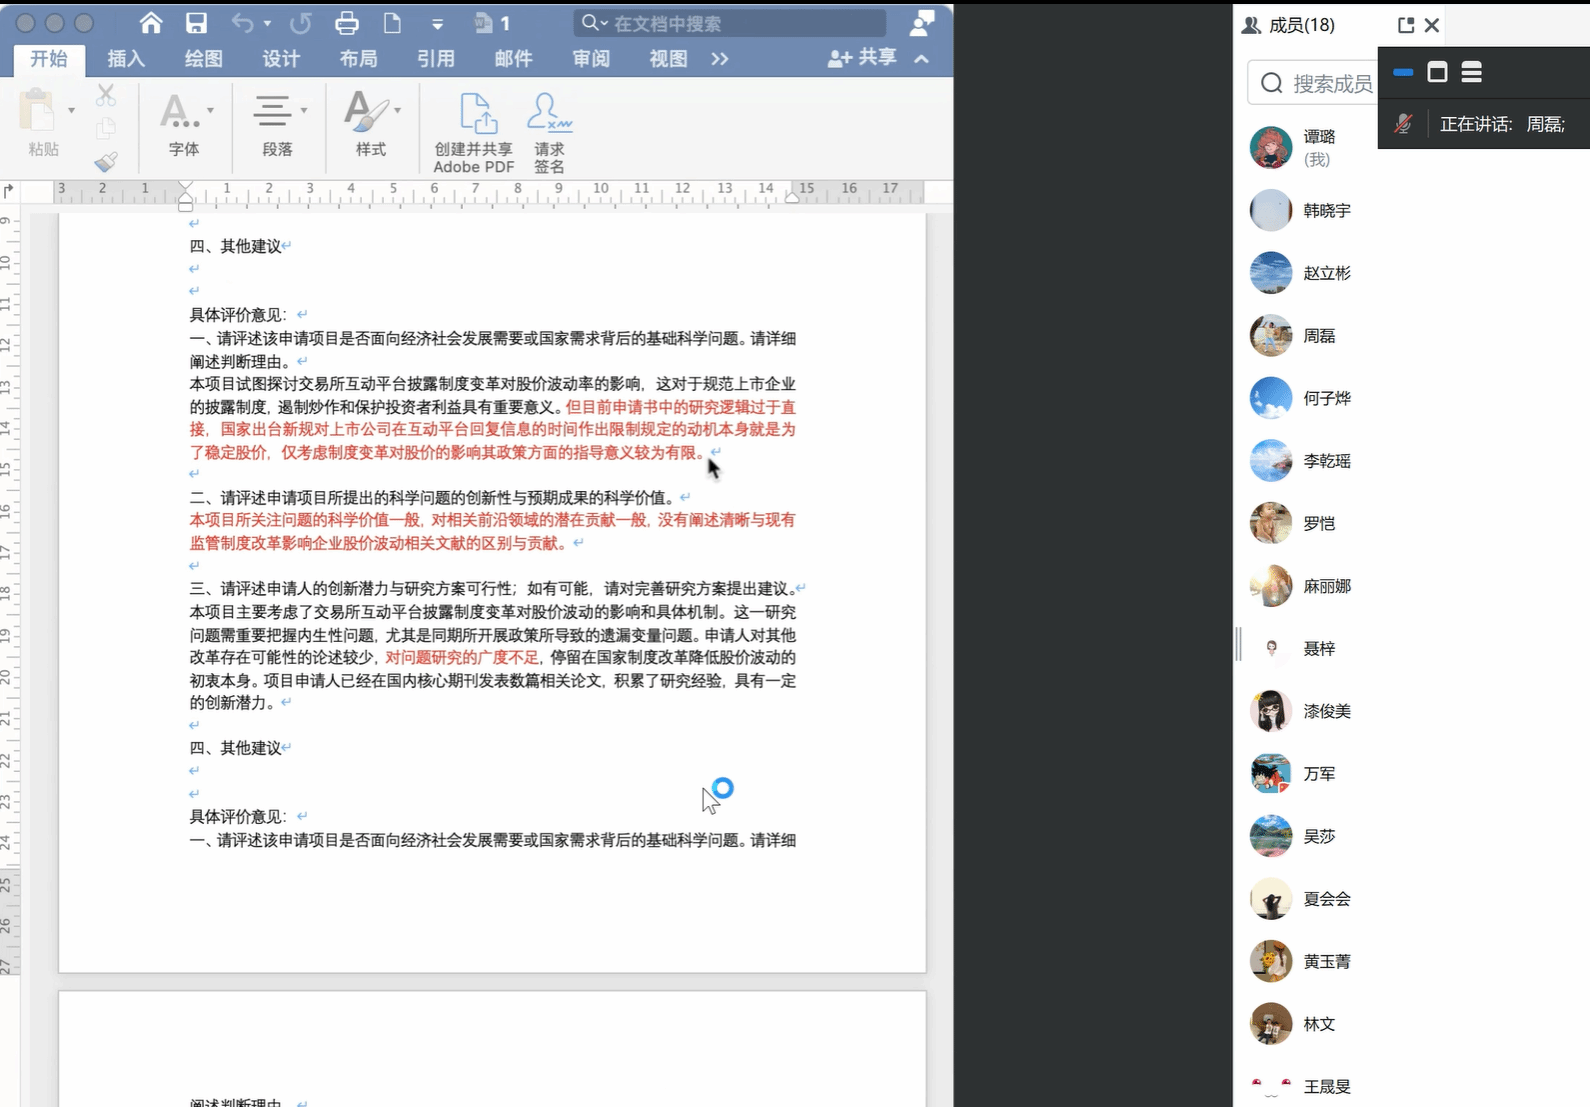
Task: Open the share feedback person icon
Action: 922,23
